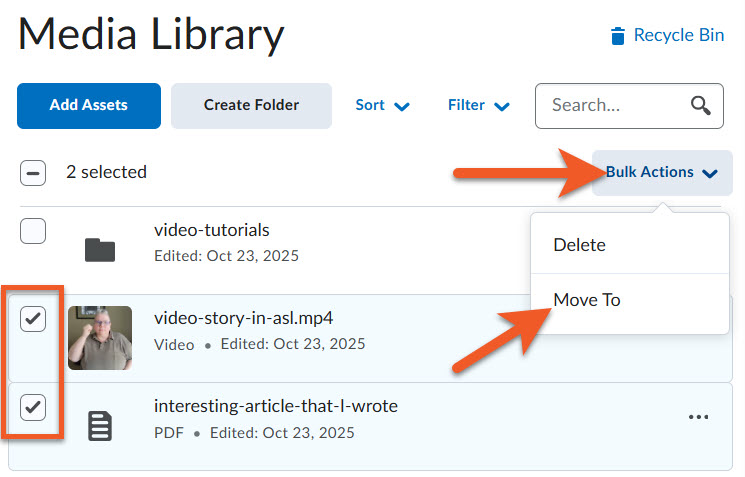Click the Recycle Bin trash icon
Image resolution: width=745 pixels, height=477 pixels.
619,36
